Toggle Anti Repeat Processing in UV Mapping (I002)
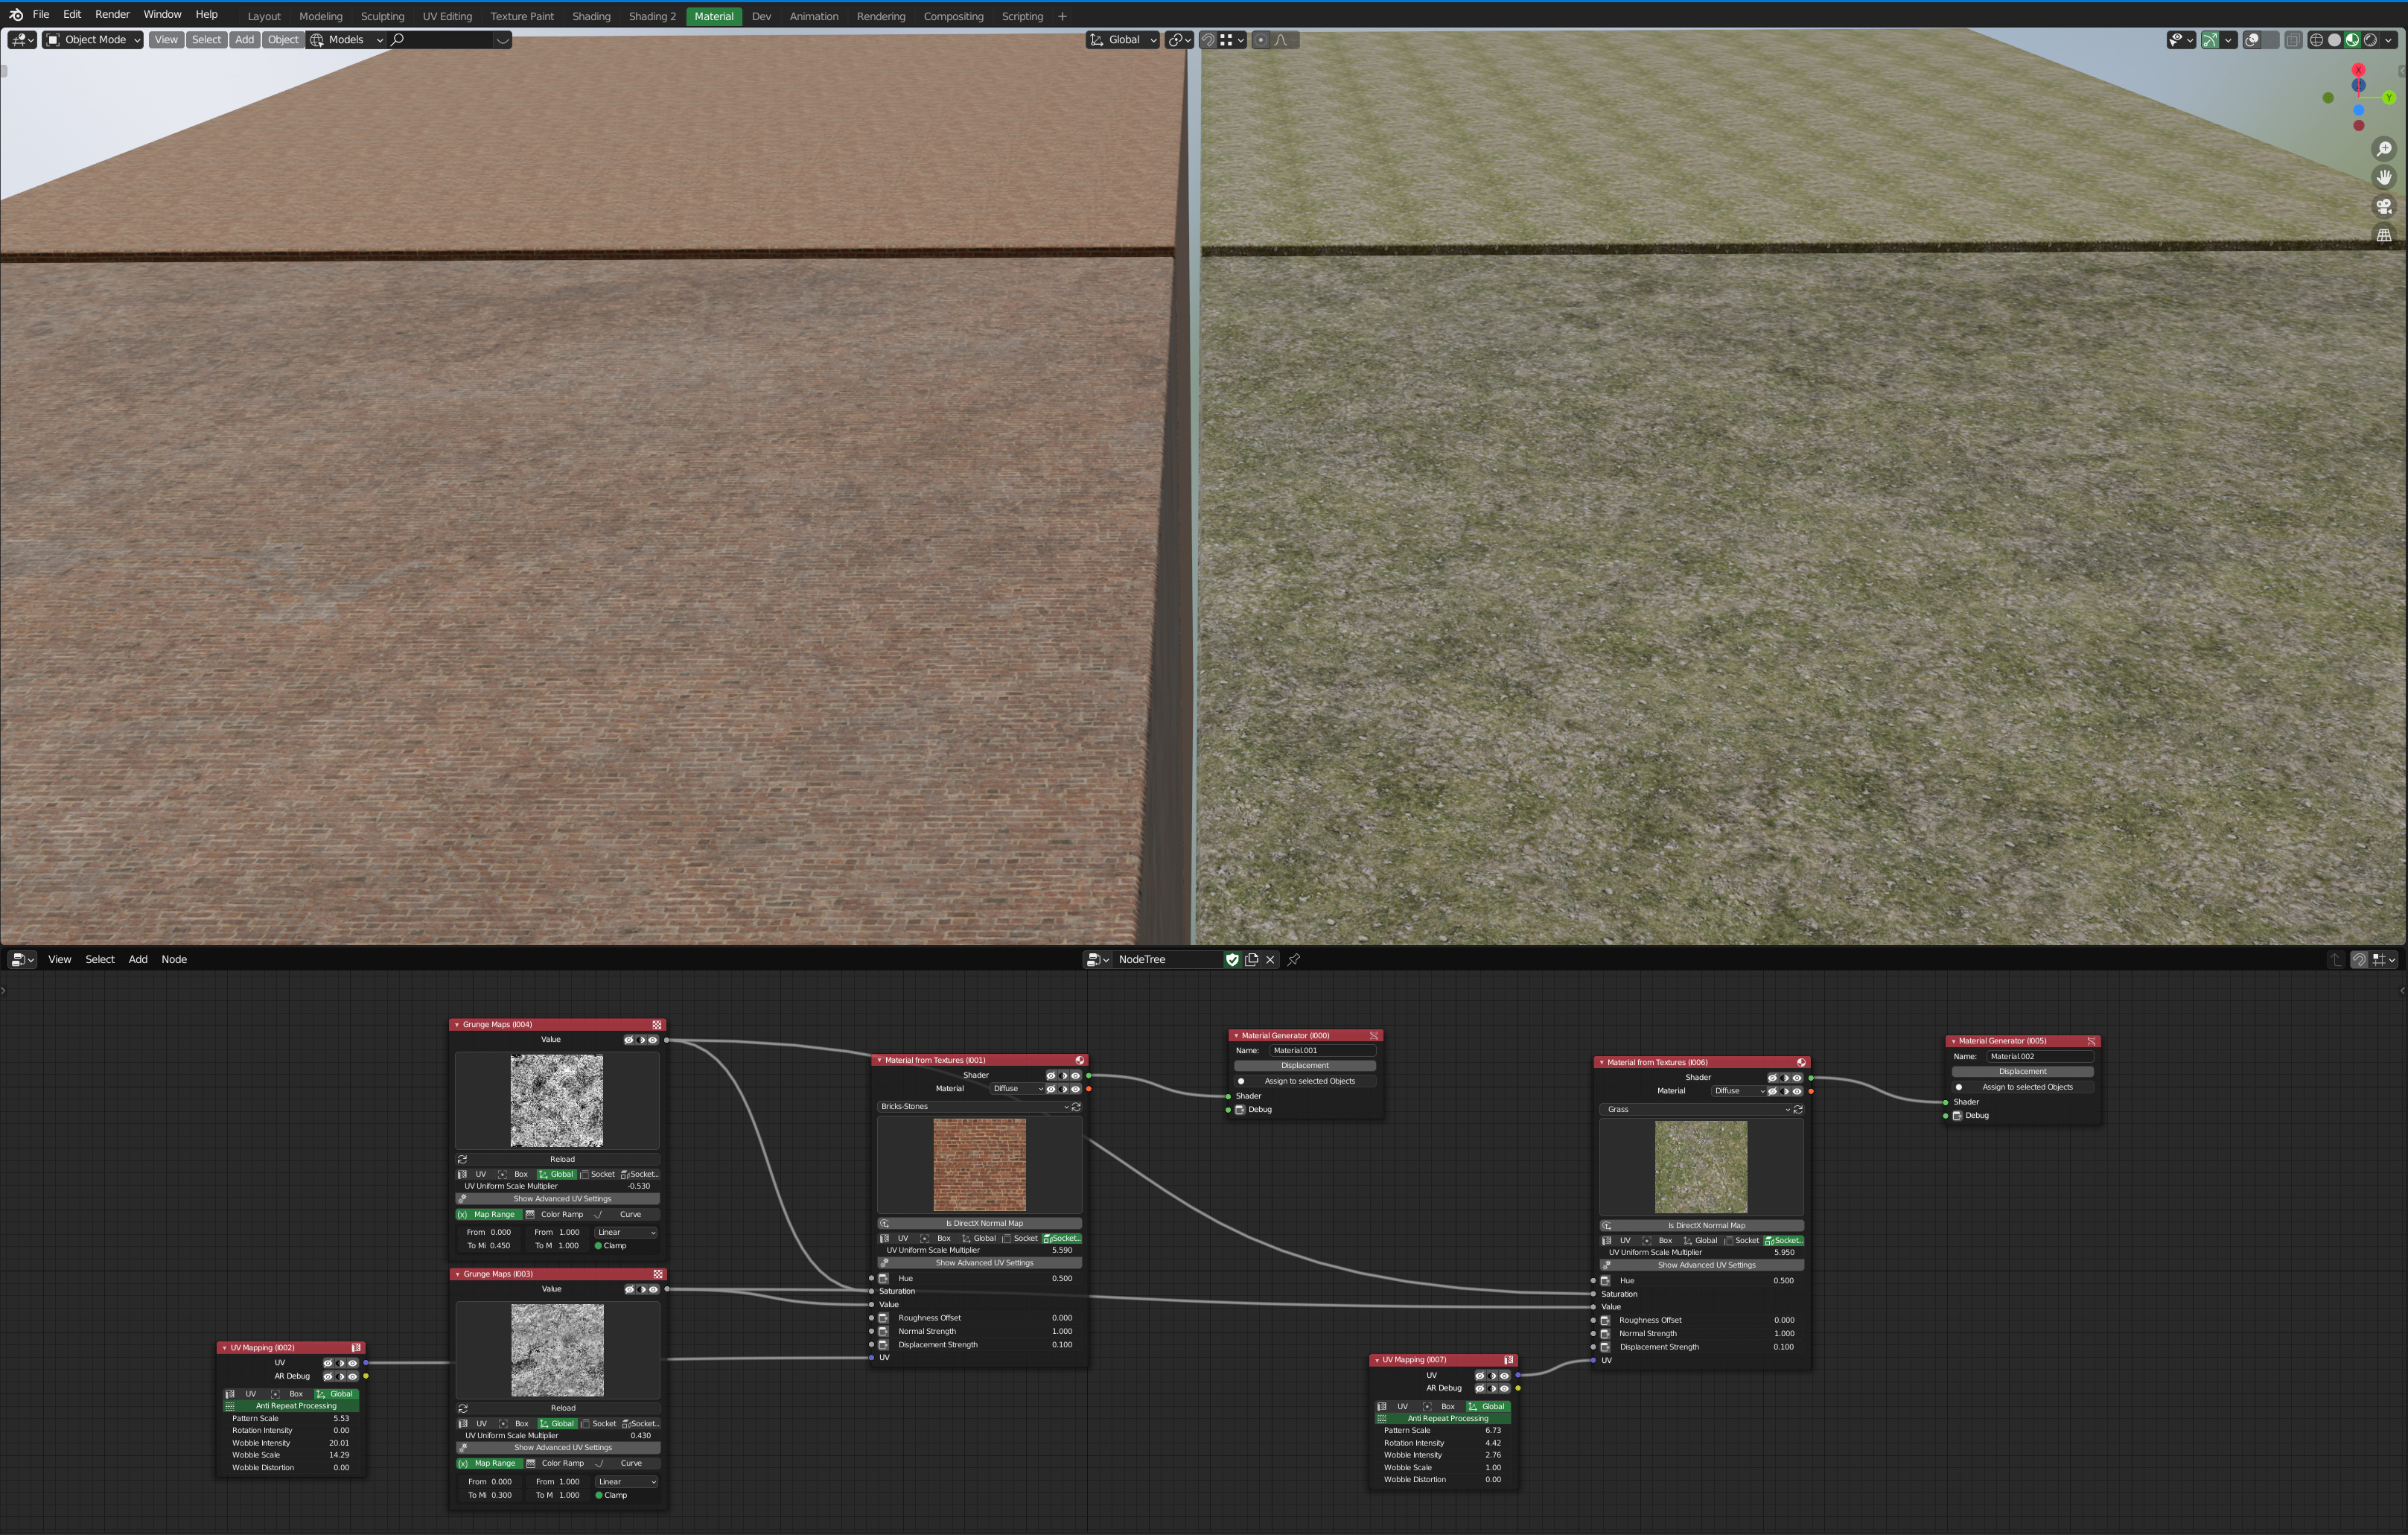Image resolution: width=2408 pixels, height=1535 pixels. pyautogui.click(x=291, y=1406)
